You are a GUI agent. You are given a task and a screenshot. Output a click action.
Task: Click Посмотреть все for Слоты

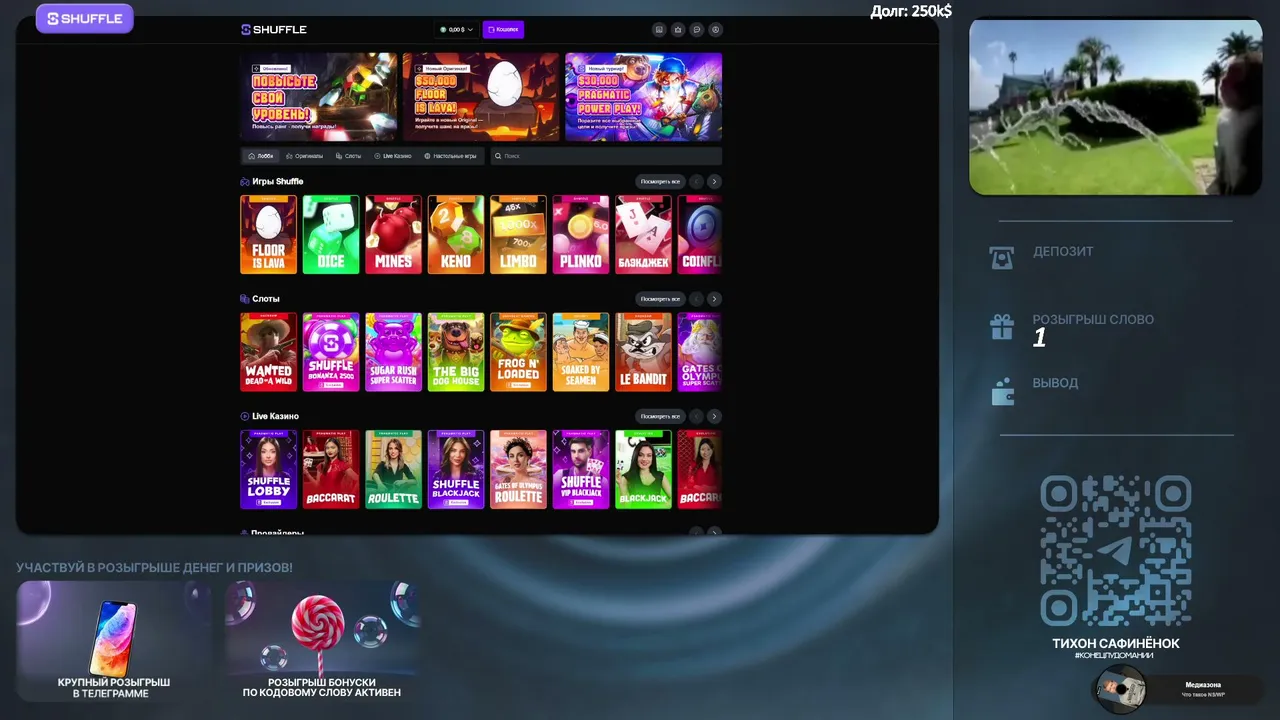coord(660,299)
